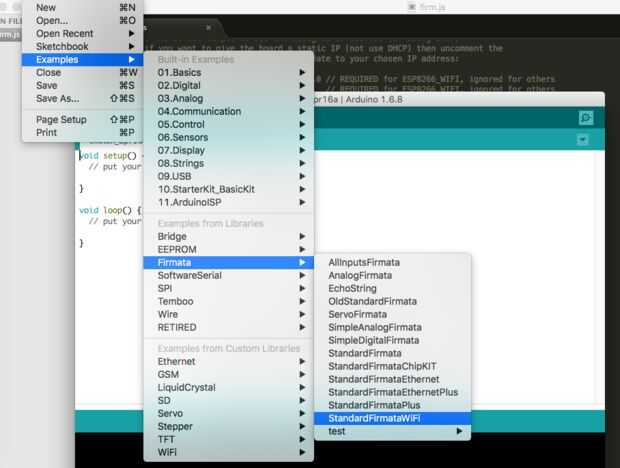Viewport: 620px width, 468px height.
Task: Open the Serial Monitor icon in Arduino toolbar
Action: pos(586,117)
